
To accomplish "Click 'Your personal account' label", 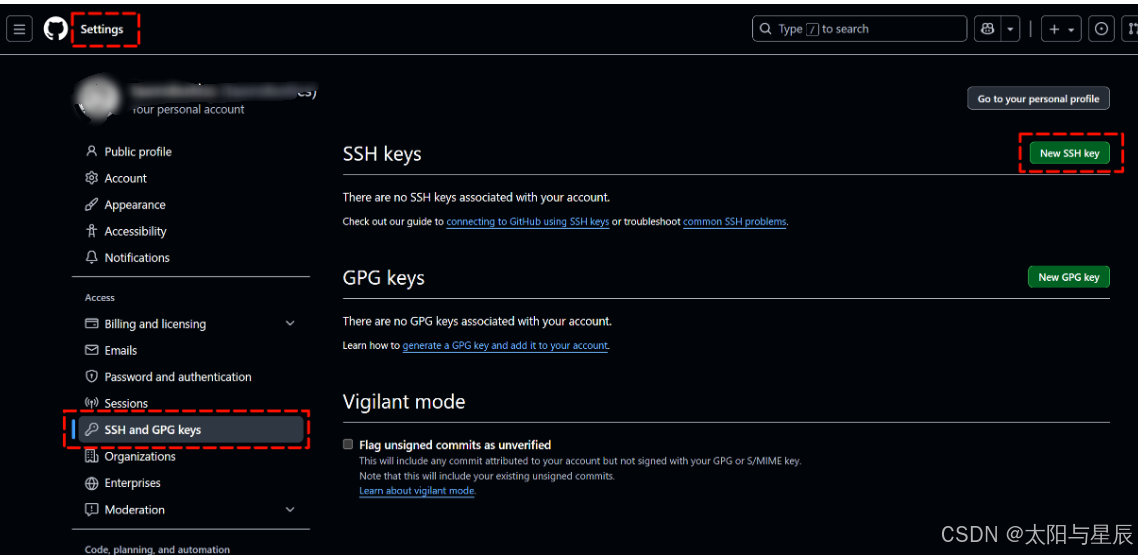I will point(188,110).
